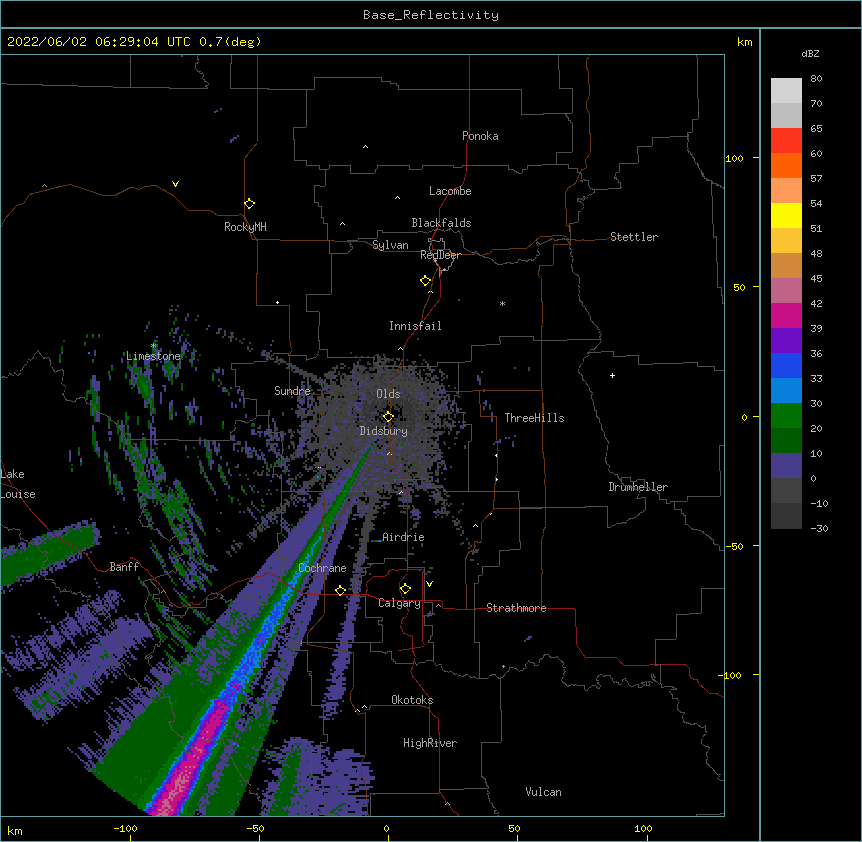Screen dimensions: 862x842
Task: Click the yellow V marker east of Calgary
Action: point(429,584)
